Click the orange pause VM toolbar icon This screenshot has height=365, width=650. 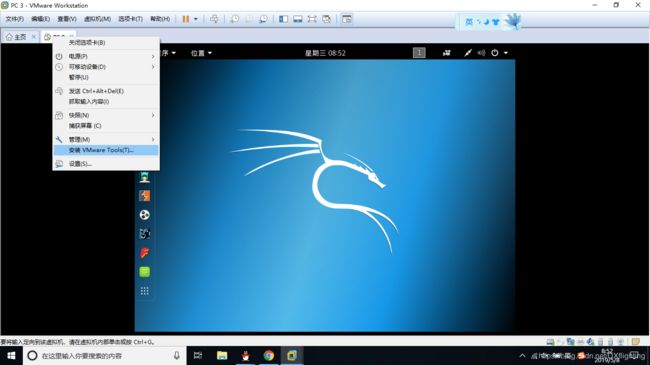186,19
